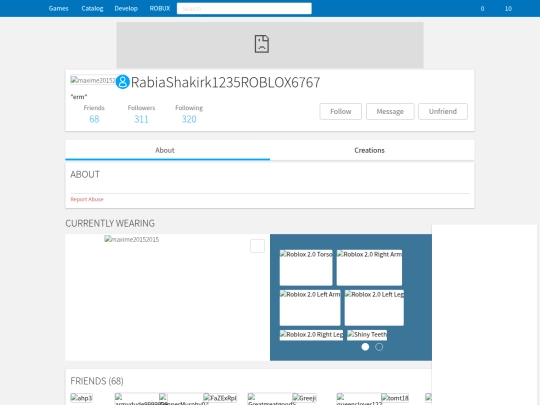The image size is (540, 405).
Task: Open friend tomt18's avatar
Action: point(395,398)
